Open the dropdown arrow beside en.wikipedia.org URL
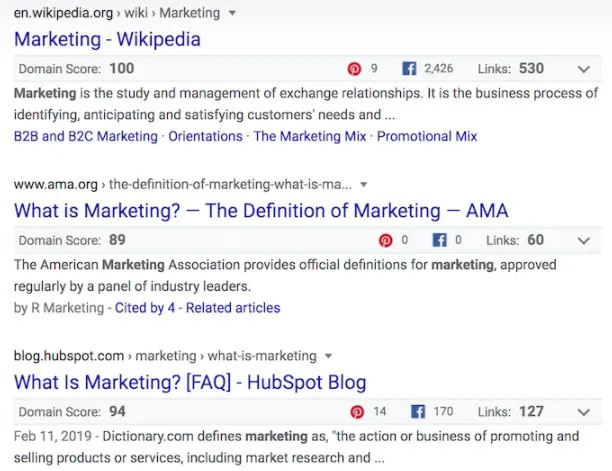This screenshot has height=471, width=612. pos(232,13)
